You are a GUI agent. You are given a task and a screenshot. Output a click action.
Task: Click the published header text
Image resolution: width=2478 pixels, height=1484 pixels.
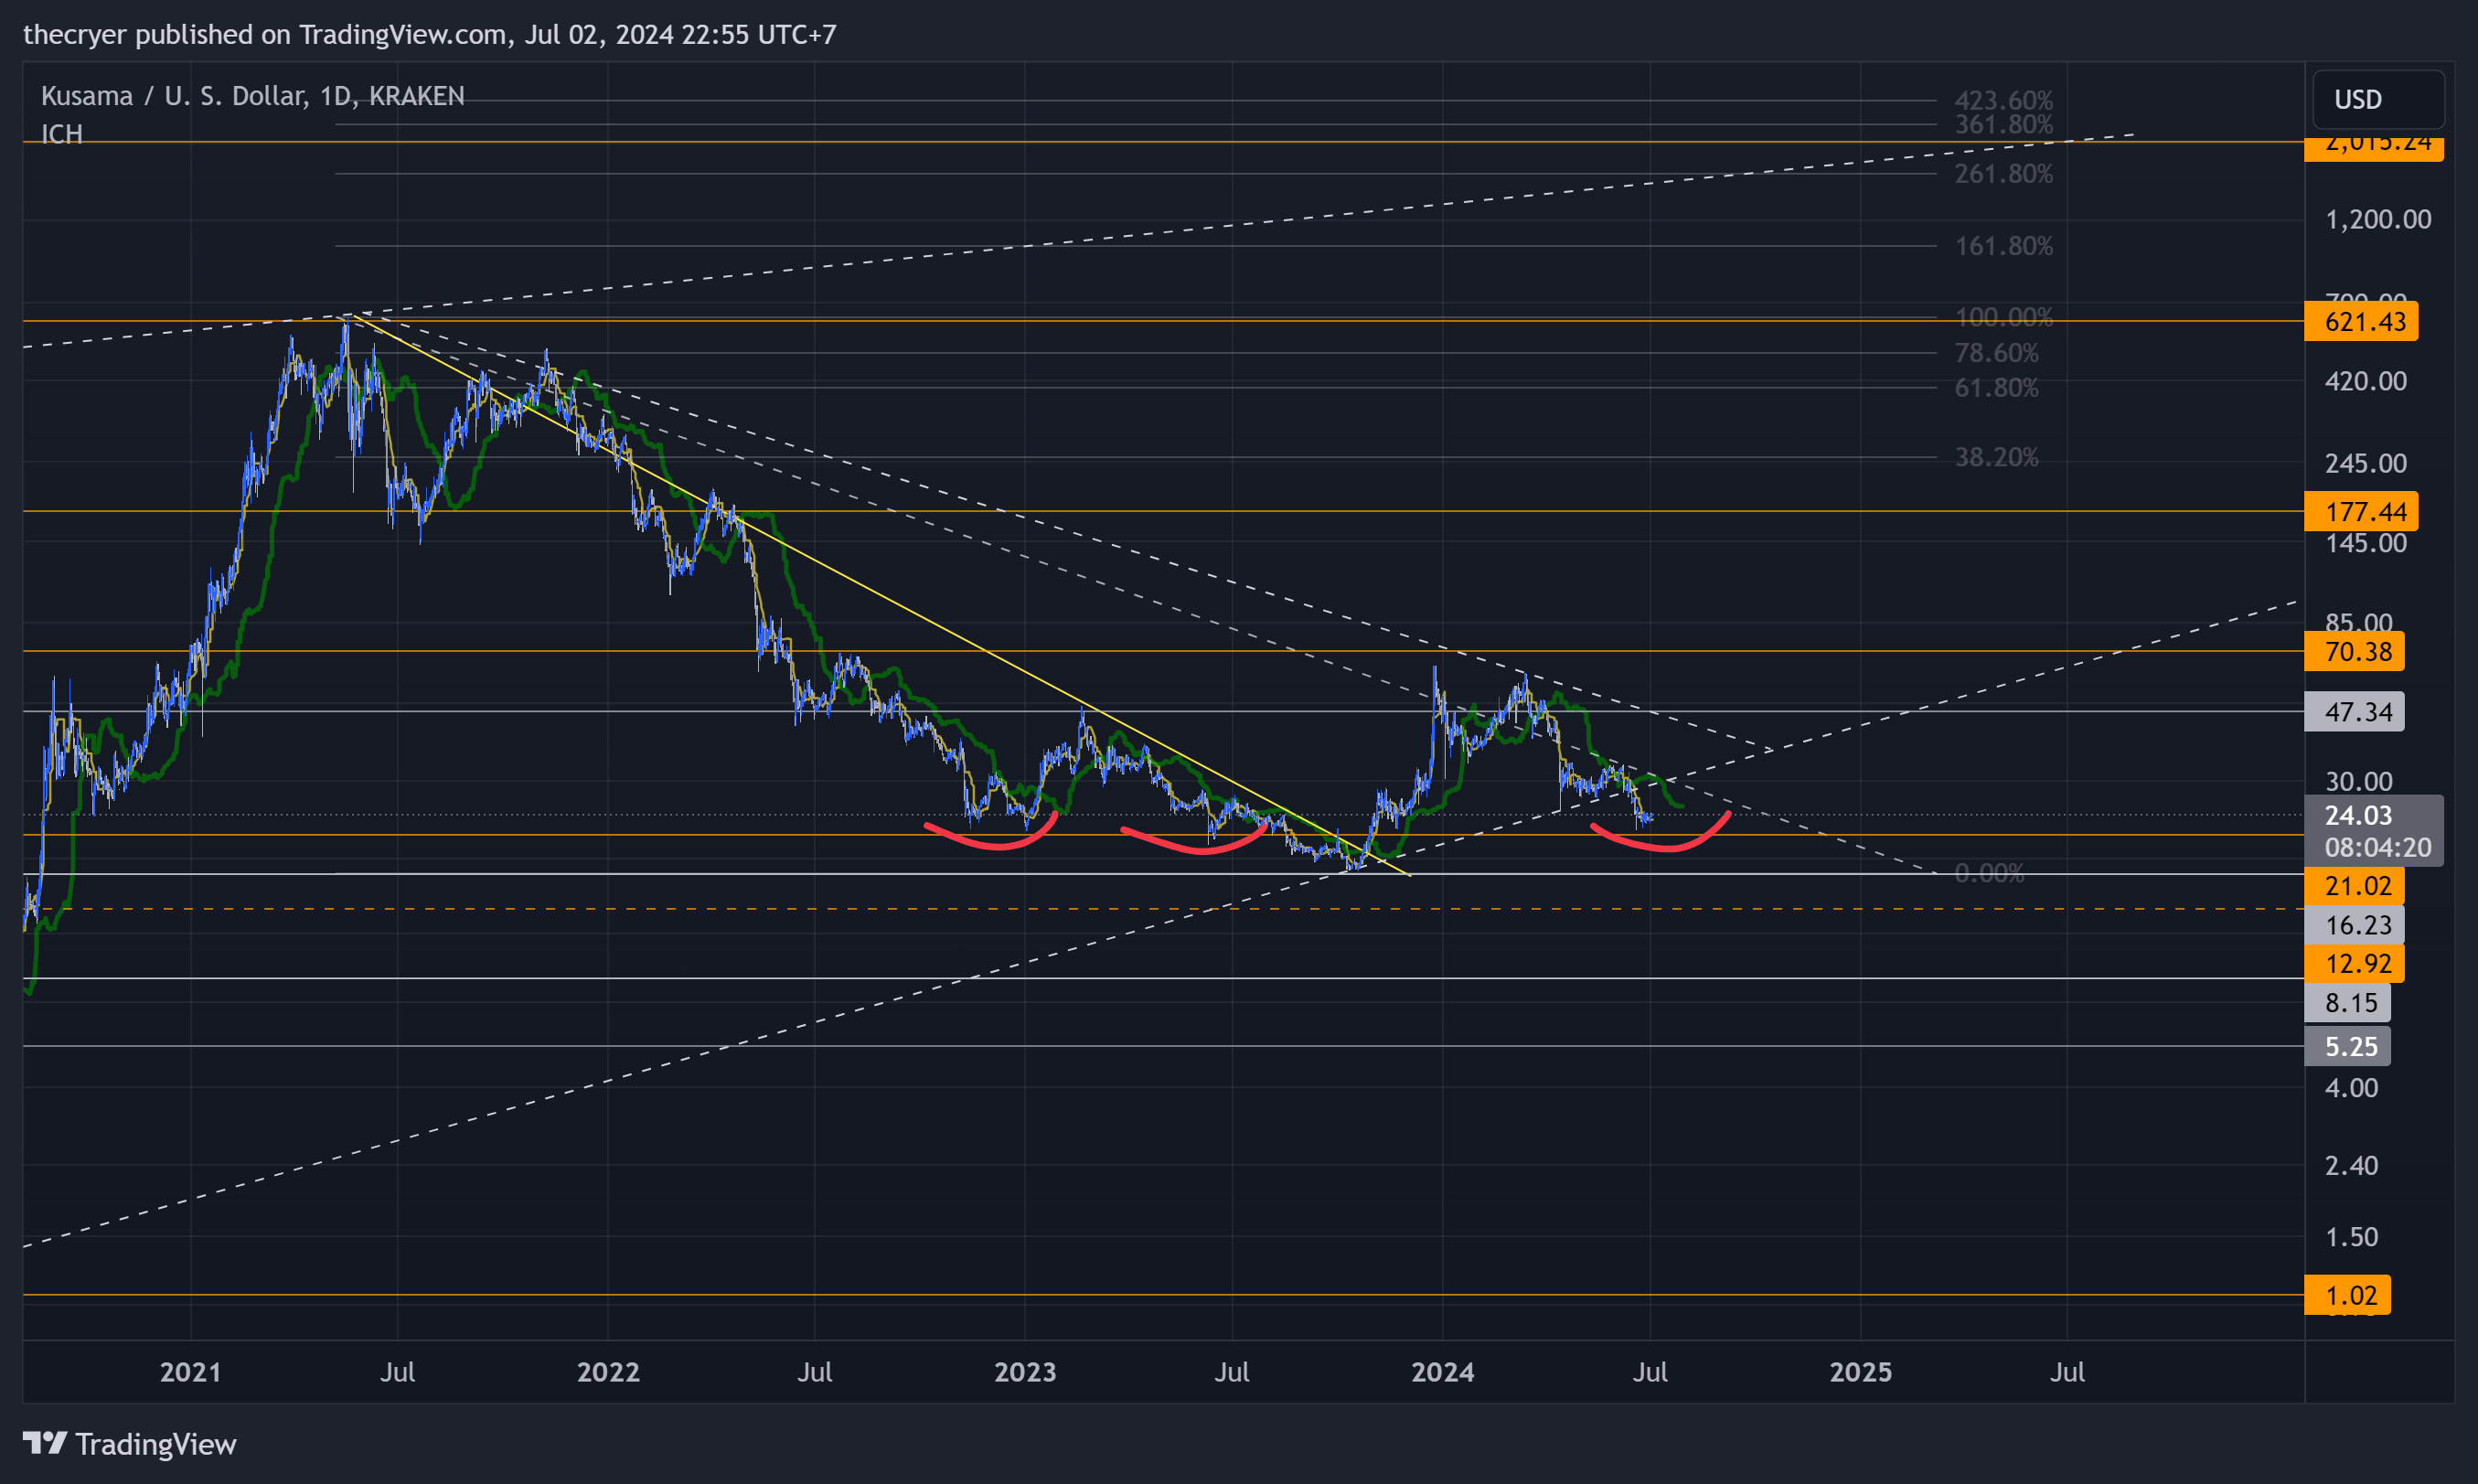pyautogui.click(x=430, y=34)
